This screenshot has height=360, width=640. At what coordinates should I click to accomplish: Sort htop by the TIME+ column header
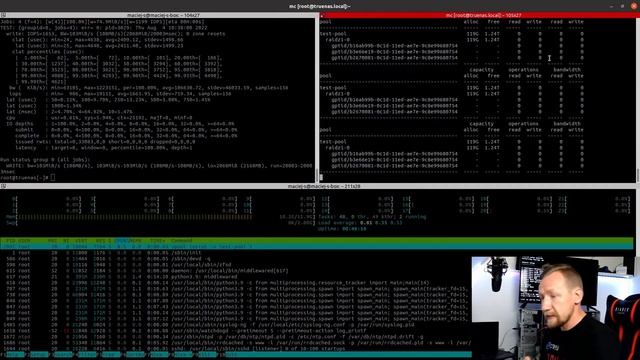pyautogui.click(x=158, y=240)
